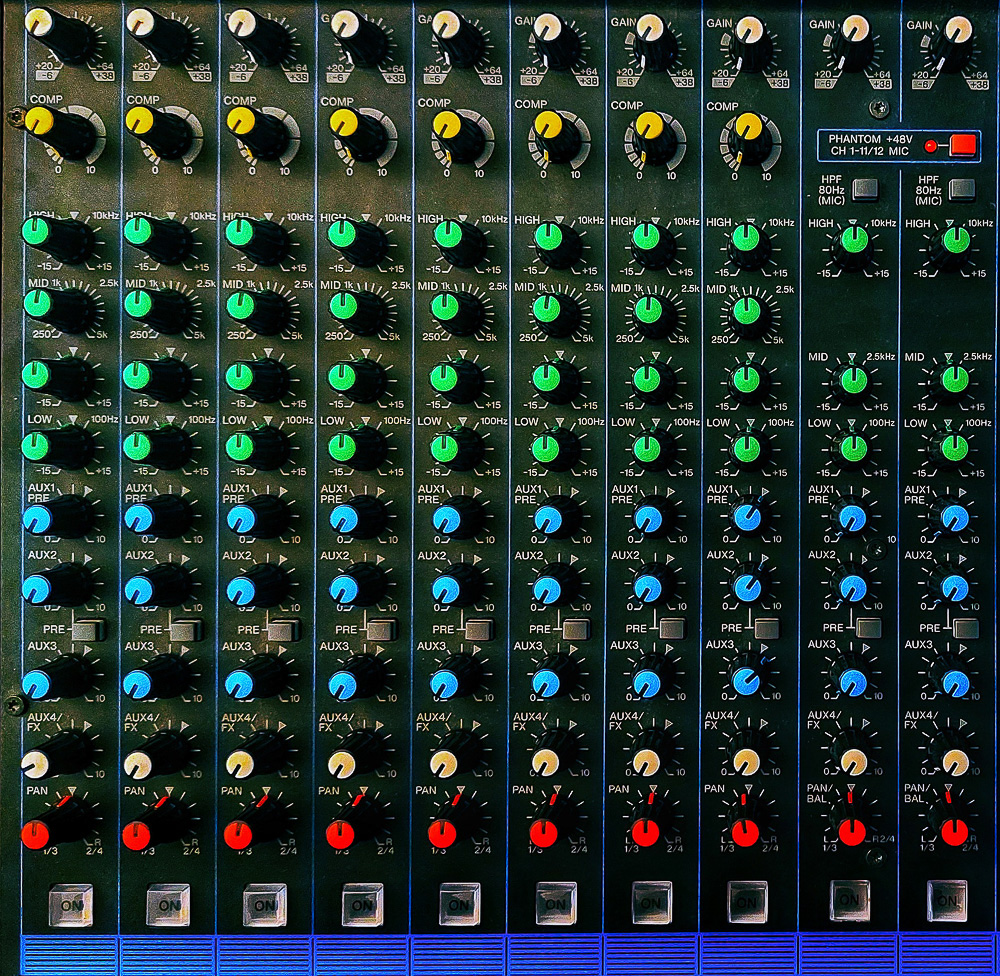Click the white GAIN knob on the fifth channel
This screenshot has height=976, width=1000.
click(446, 26)
